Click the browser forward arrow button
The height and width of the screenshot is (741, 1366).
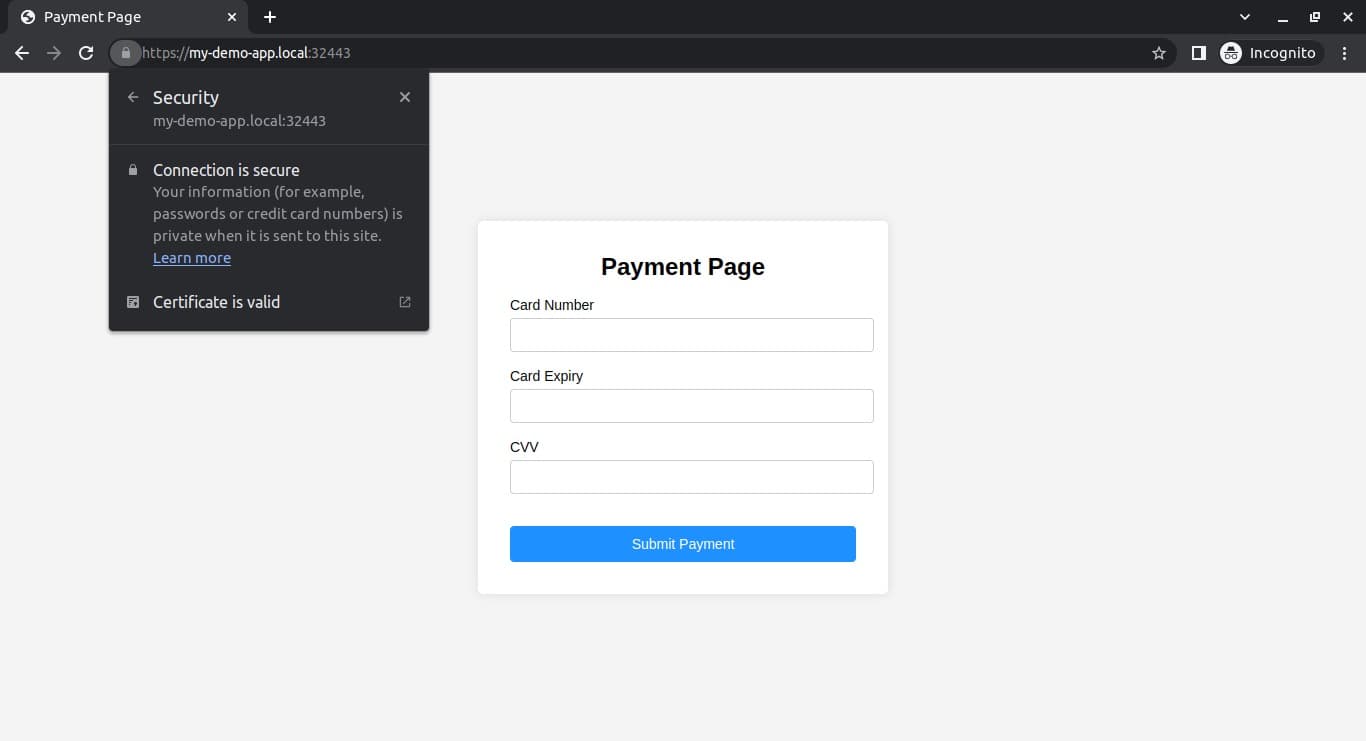coord(54,53)
